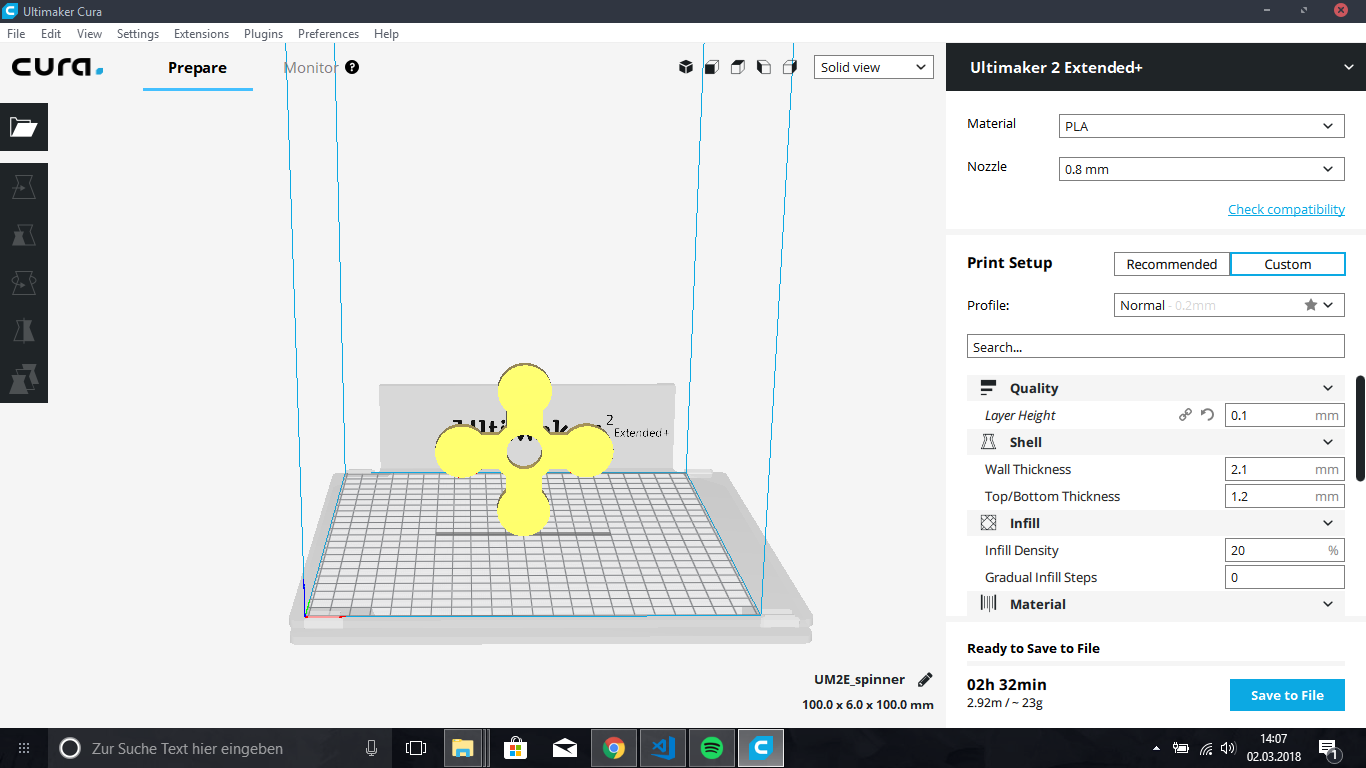This screenshot has height=768, width=1366.
Task: Click the Infill Density value field
Action: pos(1285,550)
